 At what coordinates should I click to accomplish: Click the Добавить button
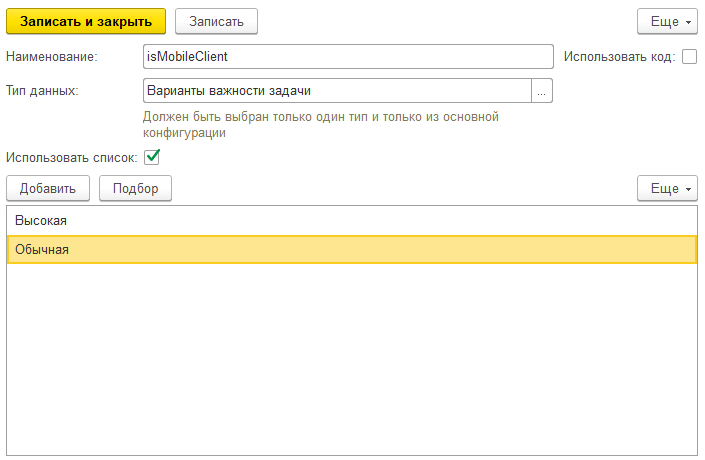(x=48, y=188)
